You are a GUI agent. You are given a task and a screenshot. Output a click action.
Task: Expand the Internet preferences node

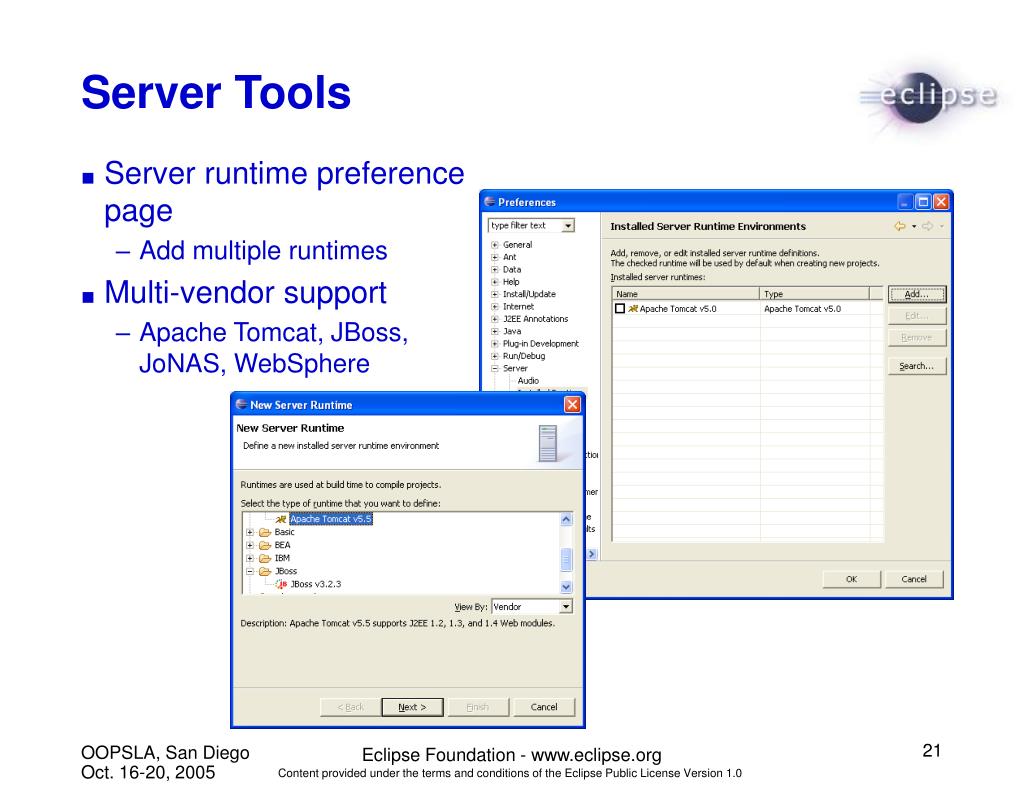point(495,307)
